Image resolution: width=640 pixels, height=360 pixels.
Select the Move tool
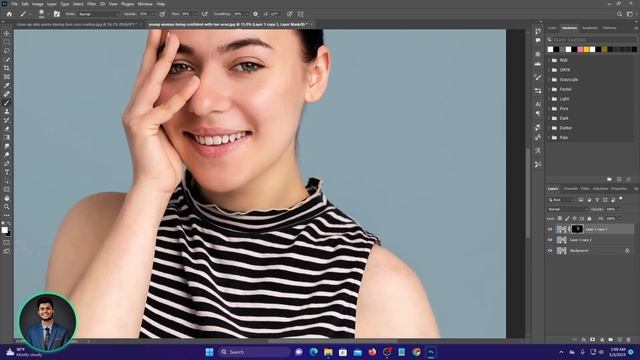point(7,33)
